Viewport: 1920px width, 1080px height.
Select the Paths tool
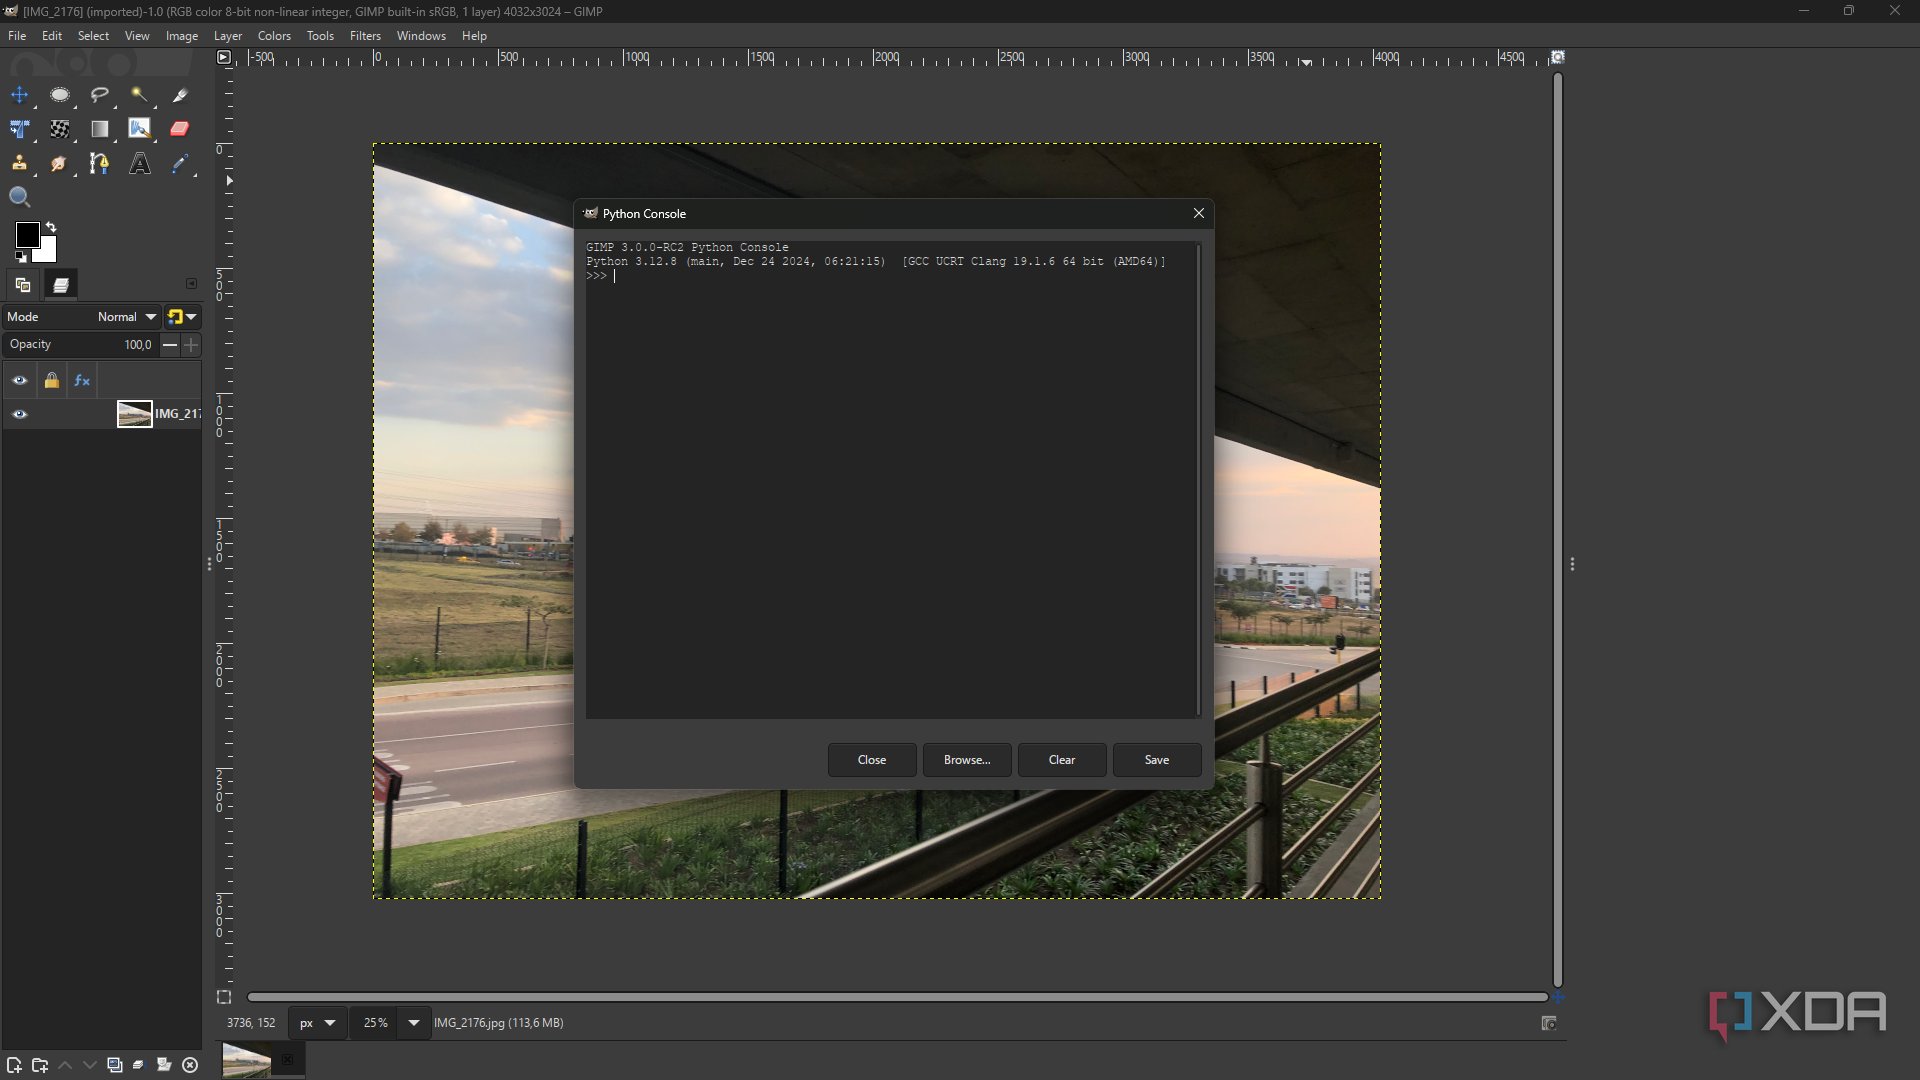pos(100,163)
